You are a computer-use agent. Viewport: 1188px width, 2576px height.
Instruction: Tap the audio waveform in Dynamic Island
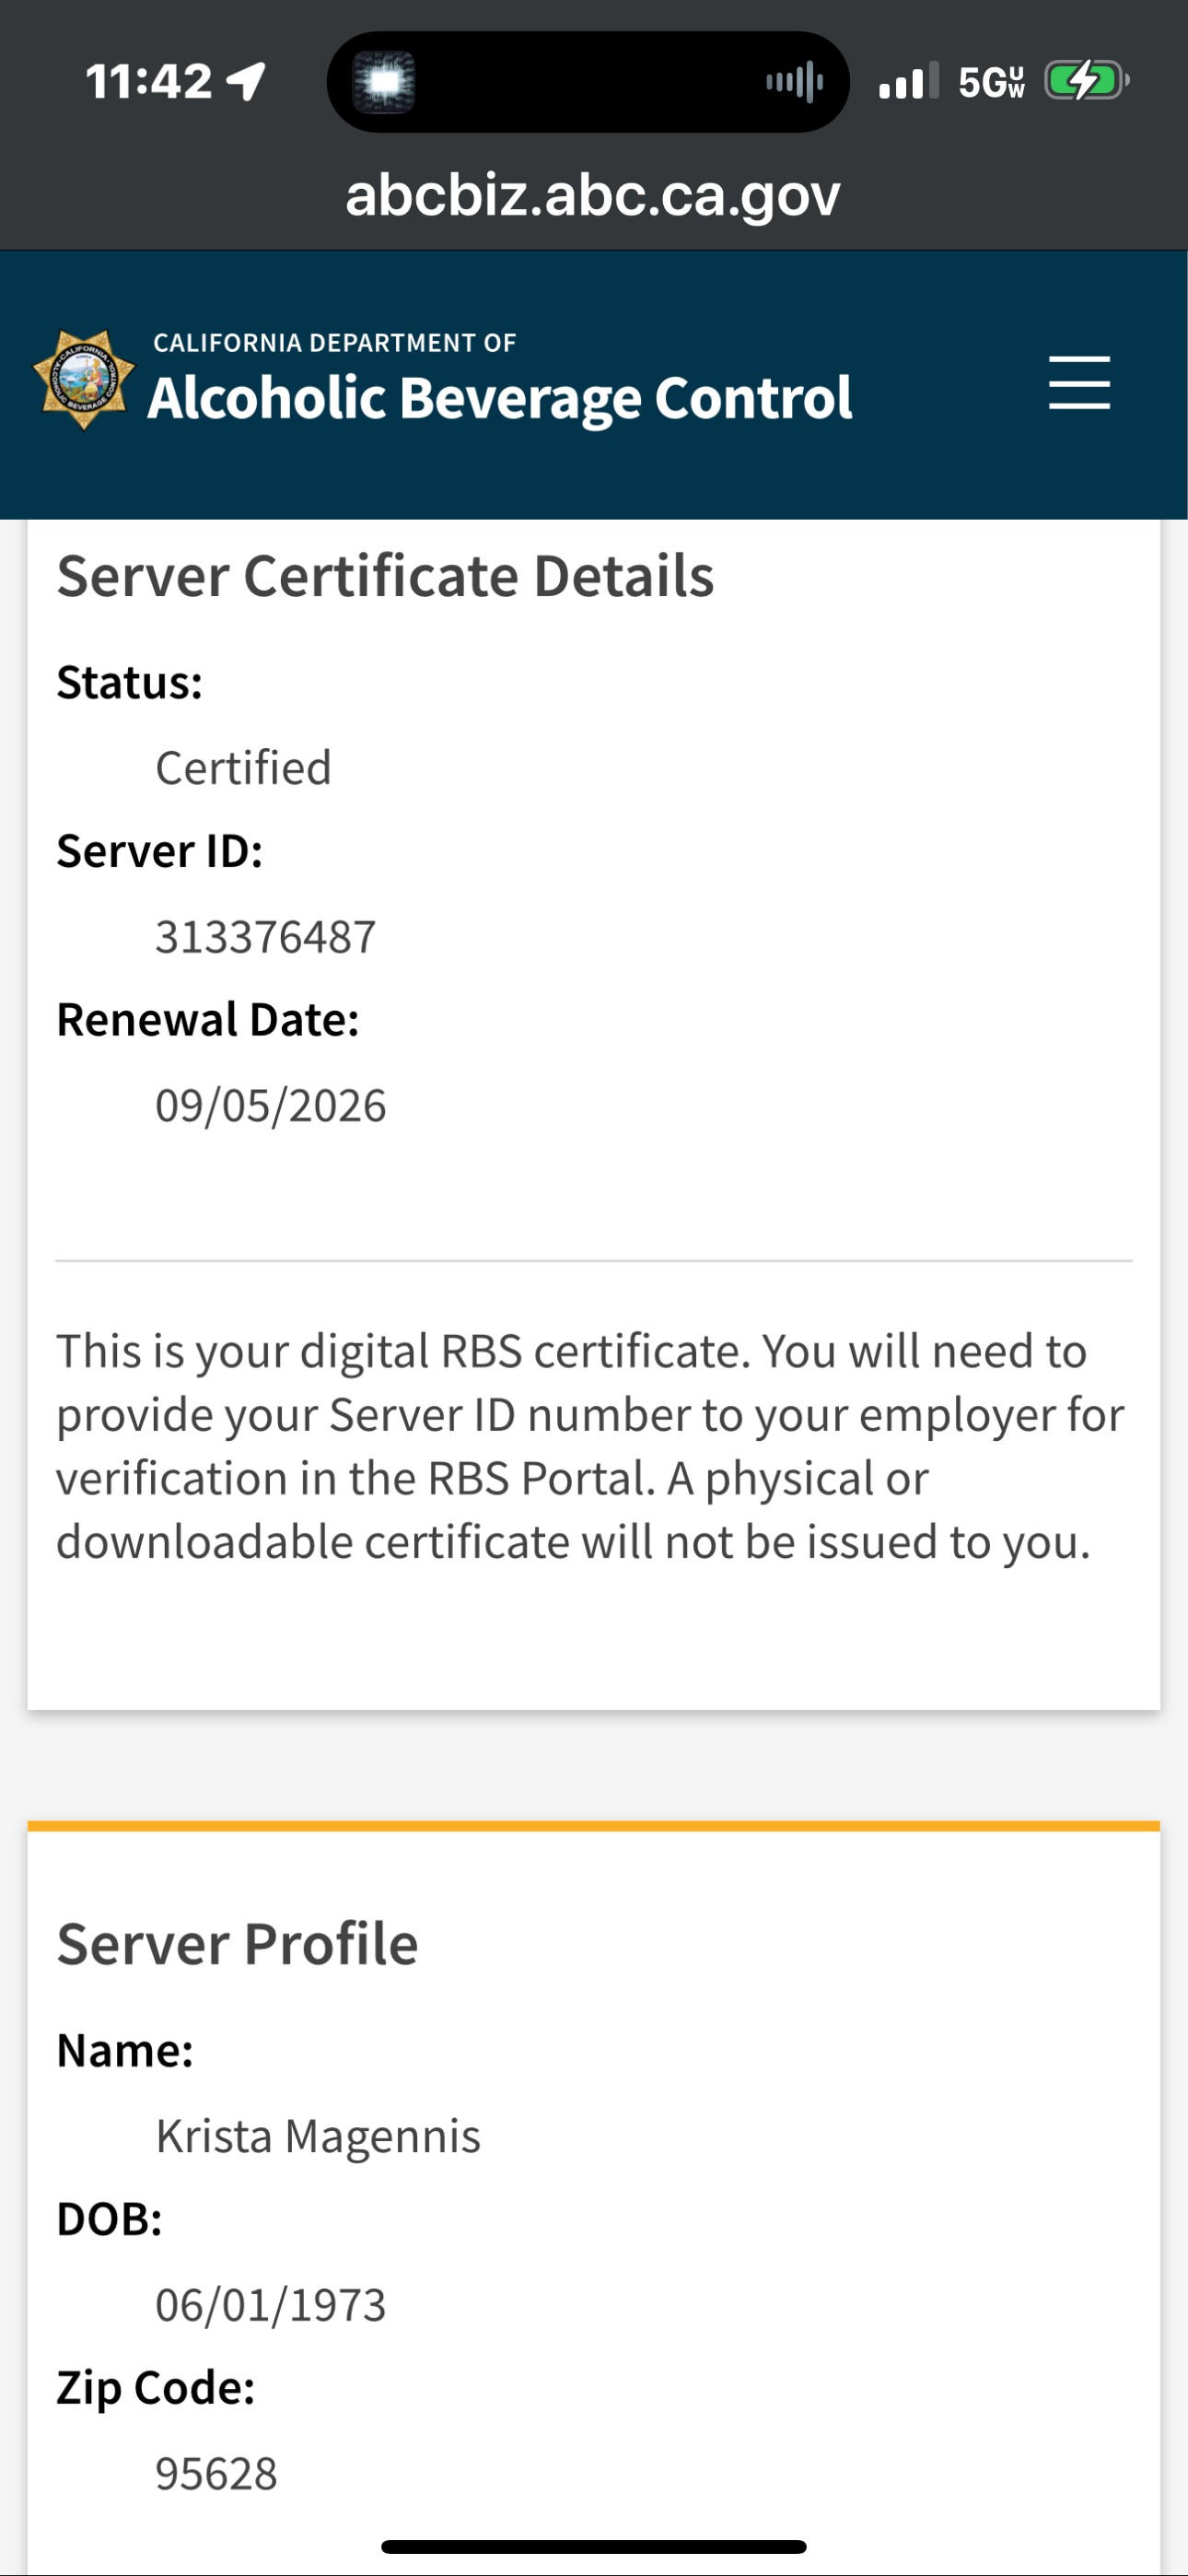click(x=794, y=81)
